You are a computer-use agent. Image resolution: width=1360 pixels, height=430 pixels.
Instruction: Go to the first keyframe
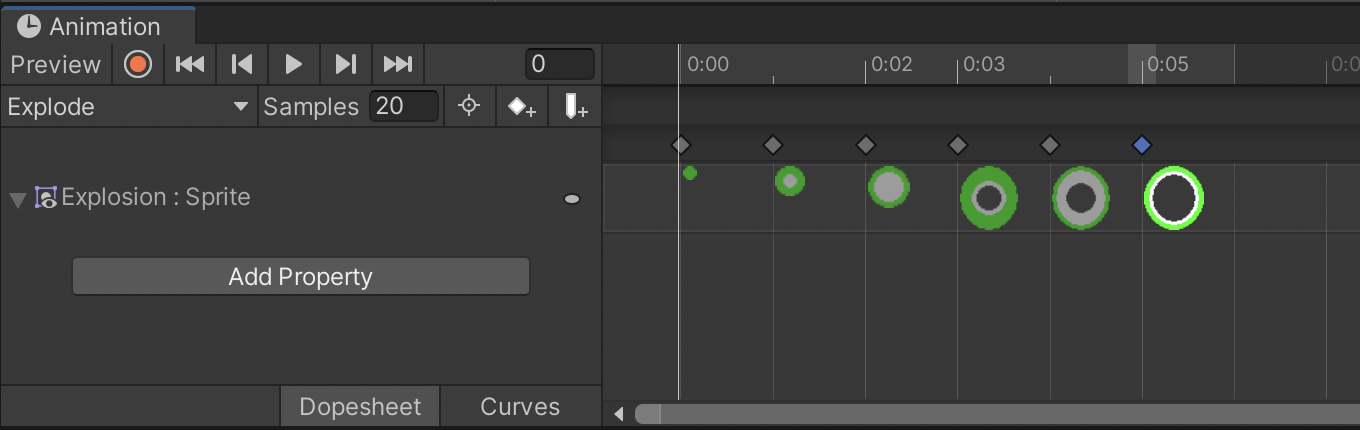[190, 65]
